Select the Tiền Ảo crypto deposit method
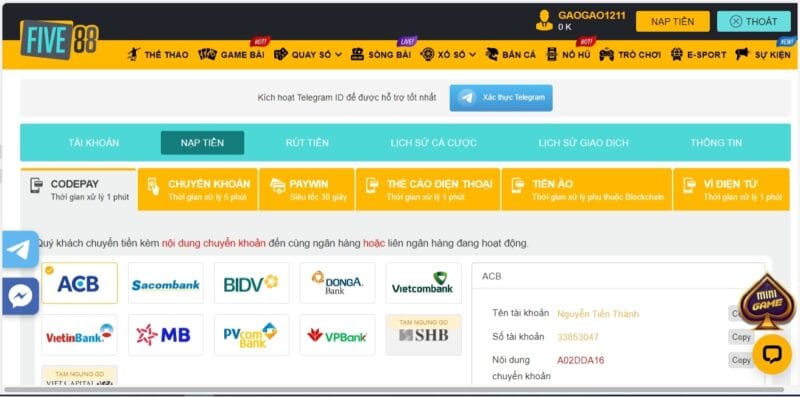800x397 pixels. coord(587,189)
